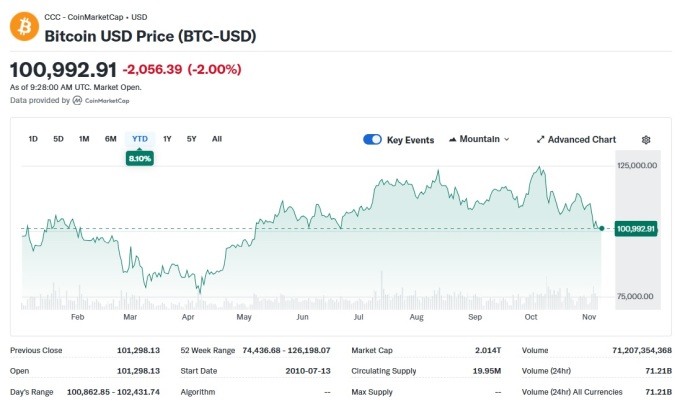Click the 8.10% YTD return badge
The height and width of the screenshot is (404, 680).
140,158
